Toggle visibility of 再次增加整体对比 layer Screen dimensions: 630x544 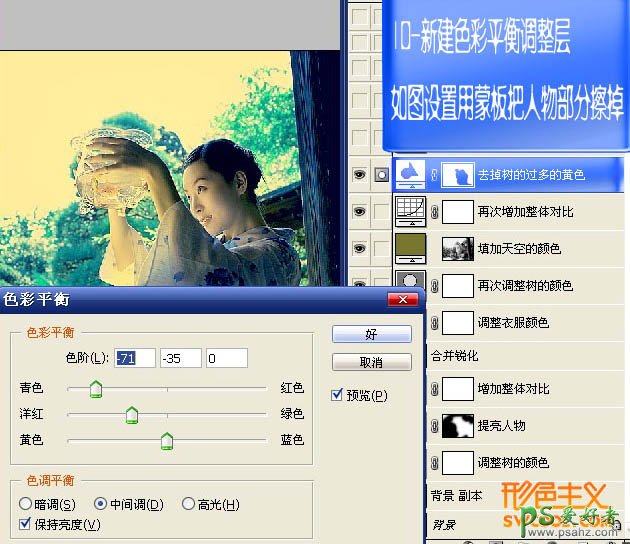pos(359,211)
